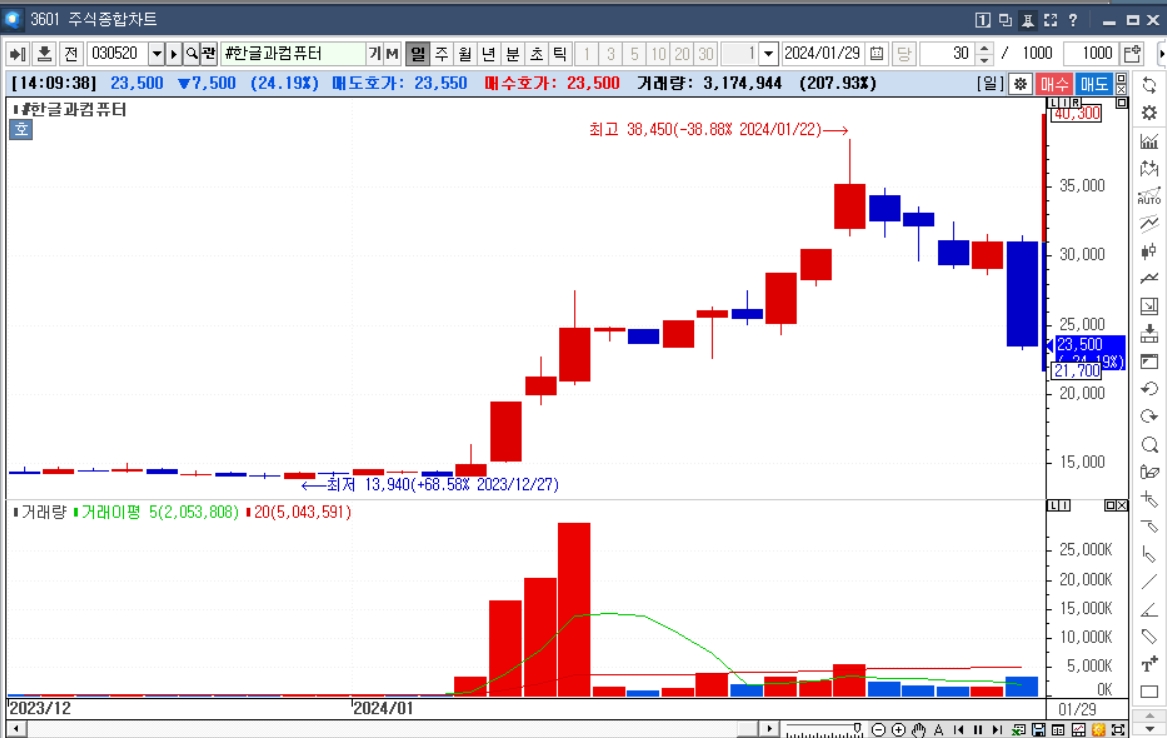Screen dimensions: 1167x738
Task: Expand the interval value dropdown next to 1
Action: coord(769,54)
